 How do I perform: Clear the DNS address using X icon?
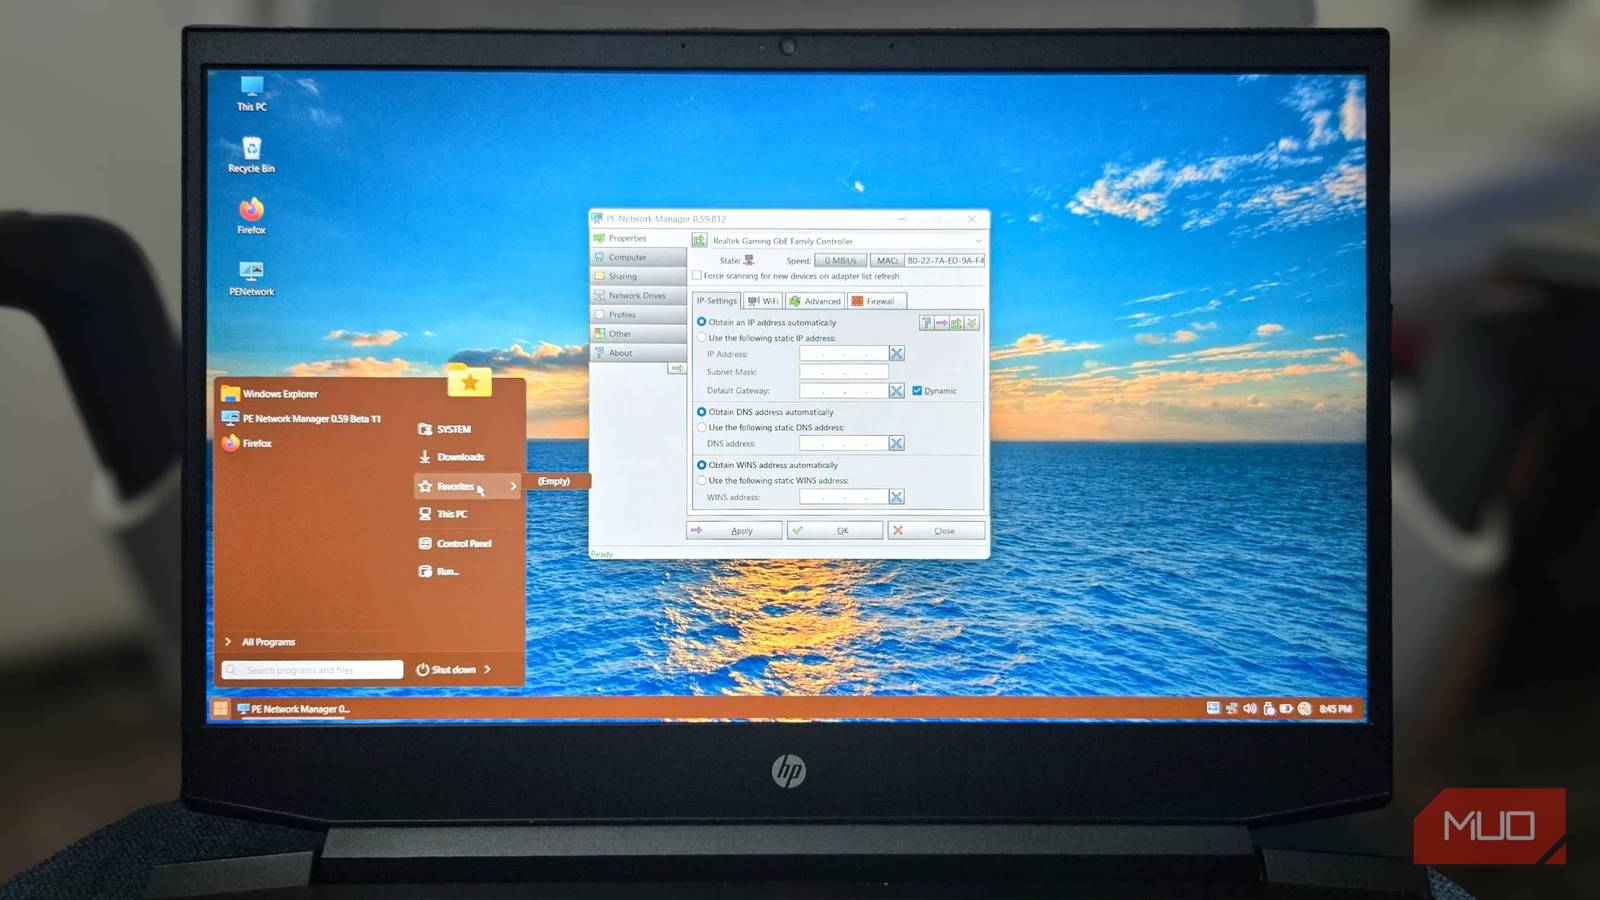coord(897,443)
